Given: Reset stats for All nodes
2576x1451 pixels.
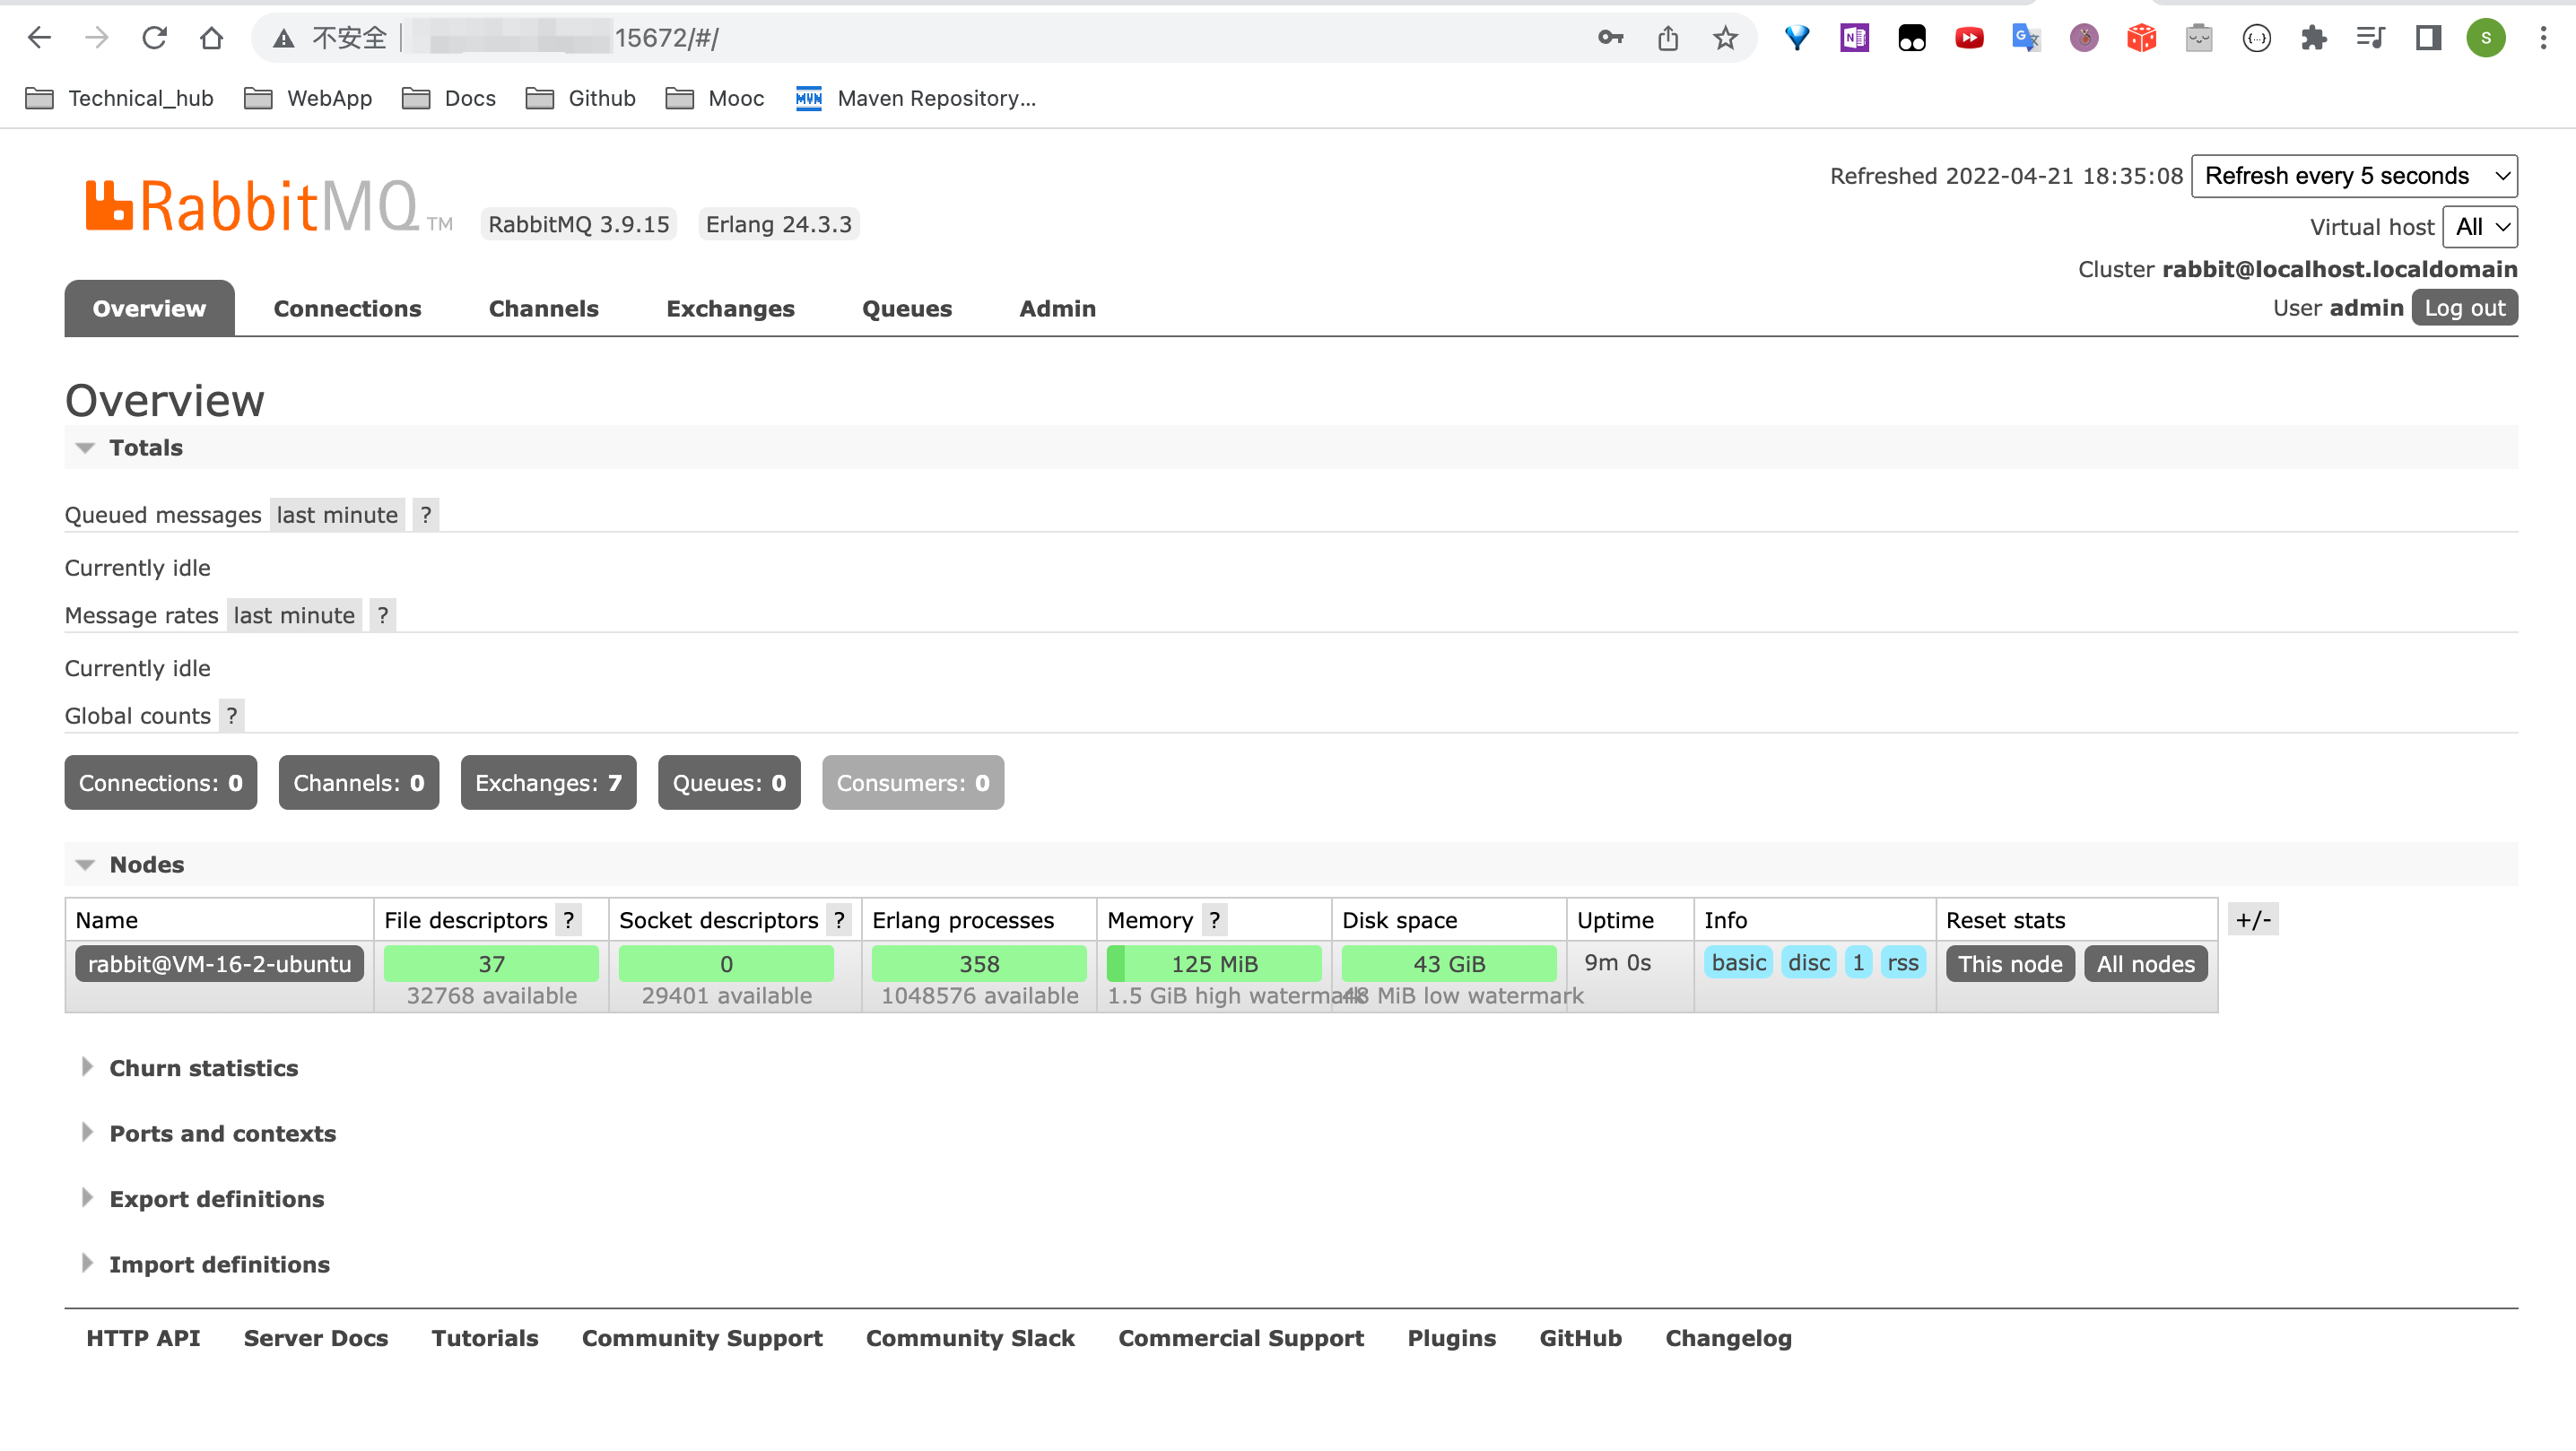Looking at the screenshot, I should tap(2146, 964).
